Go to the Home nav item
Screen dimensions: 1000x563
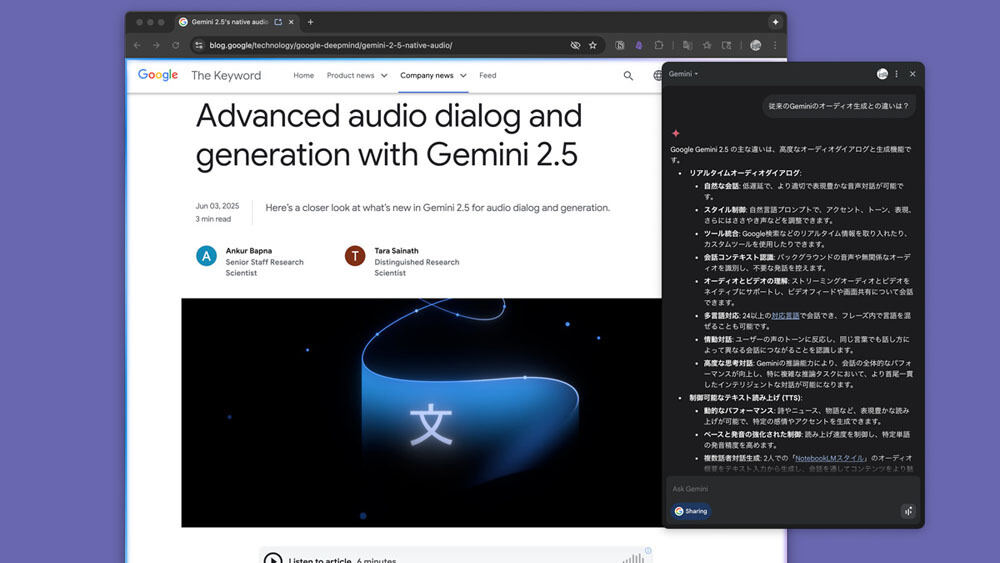(x=304, y=75)
